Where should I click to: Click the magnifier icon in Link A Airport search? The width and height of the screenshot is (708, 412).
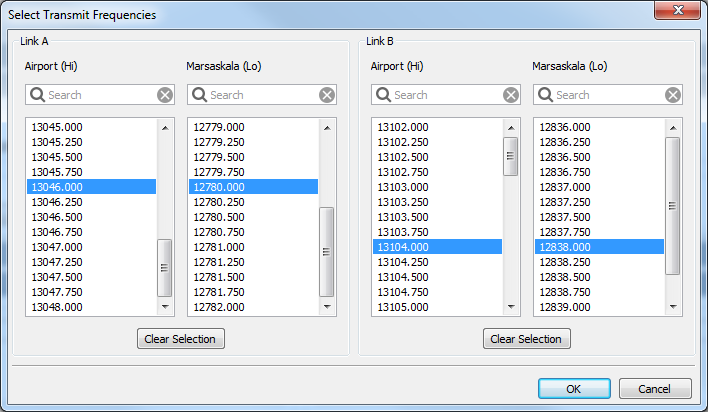[x=37, y=95]
